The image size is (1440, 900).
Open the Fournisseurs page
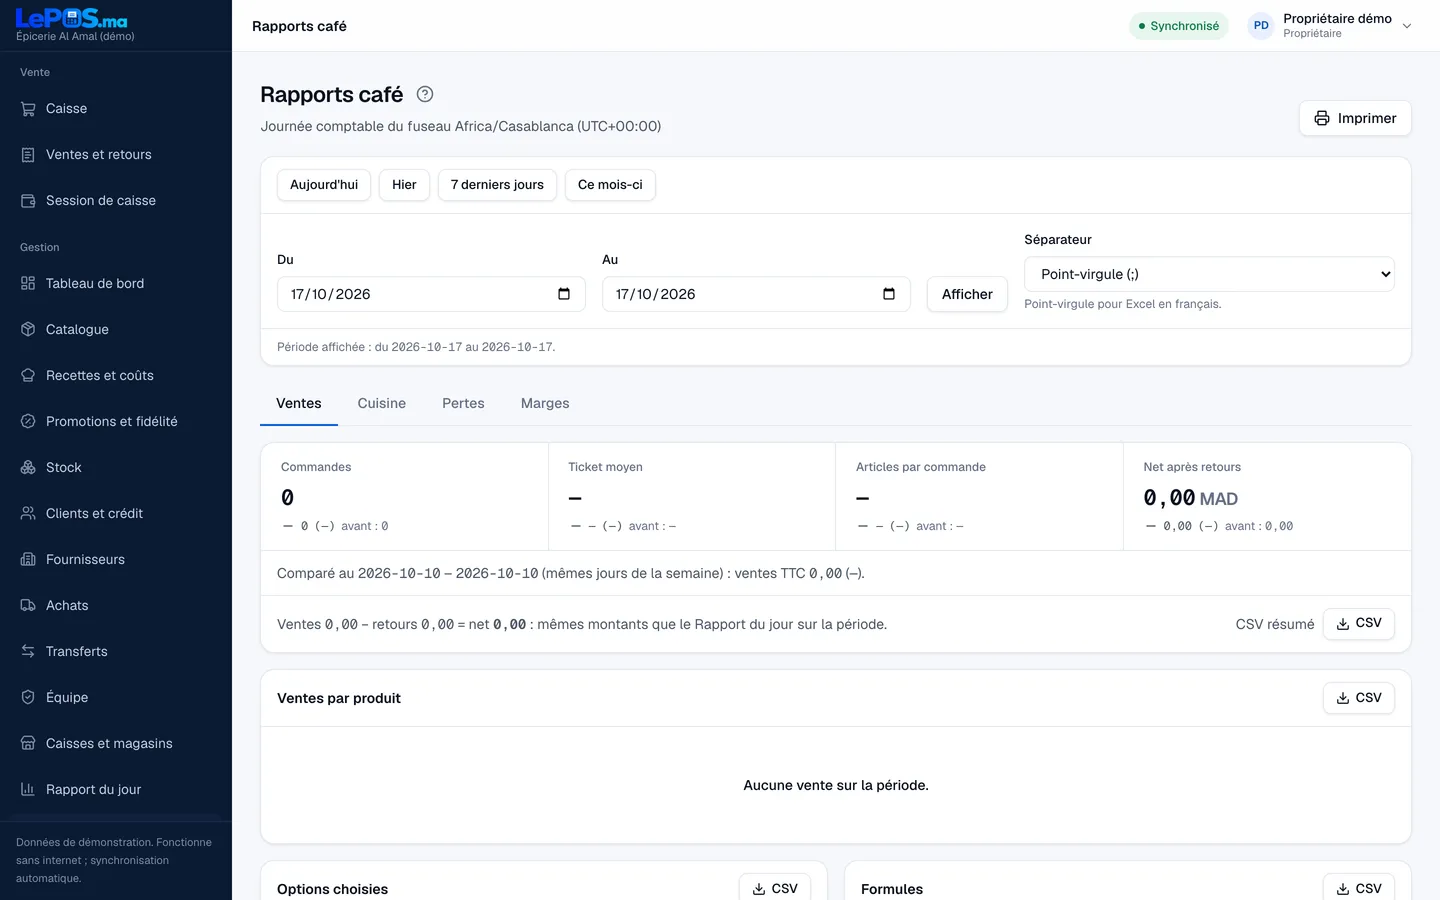click(x=116, y=559)
